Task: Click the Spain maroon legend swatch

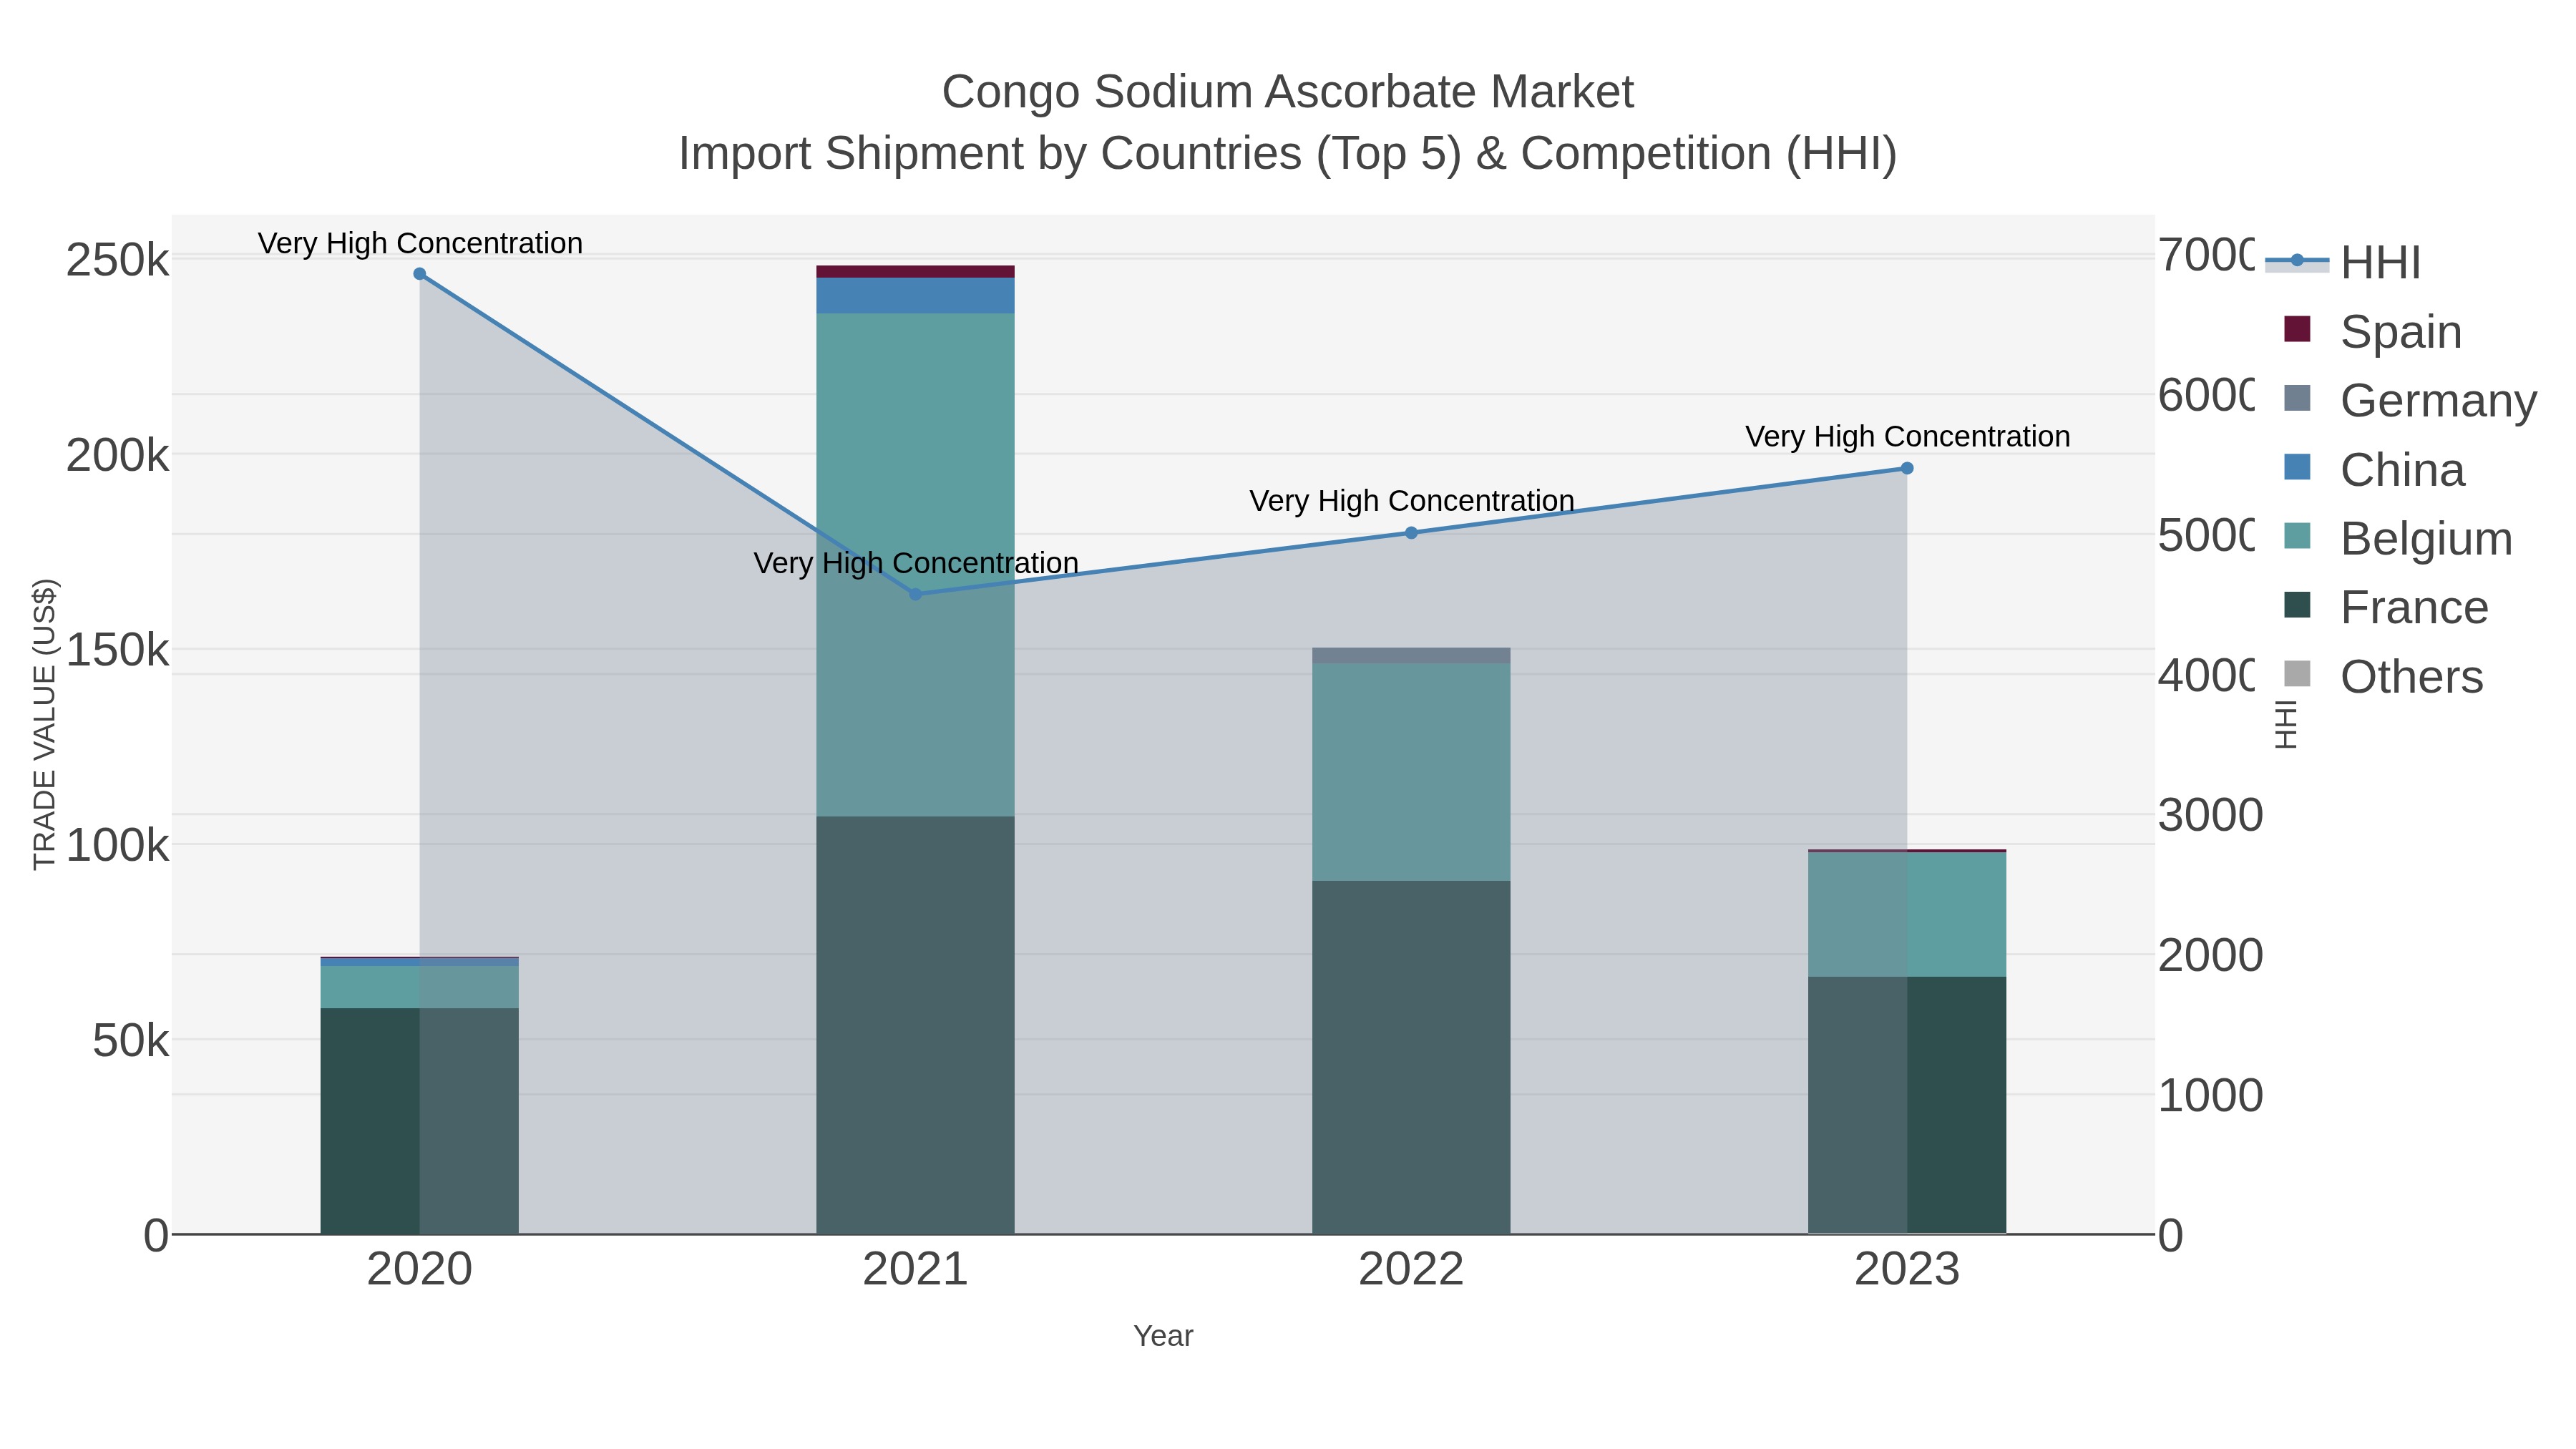Action: (2298, 329)
